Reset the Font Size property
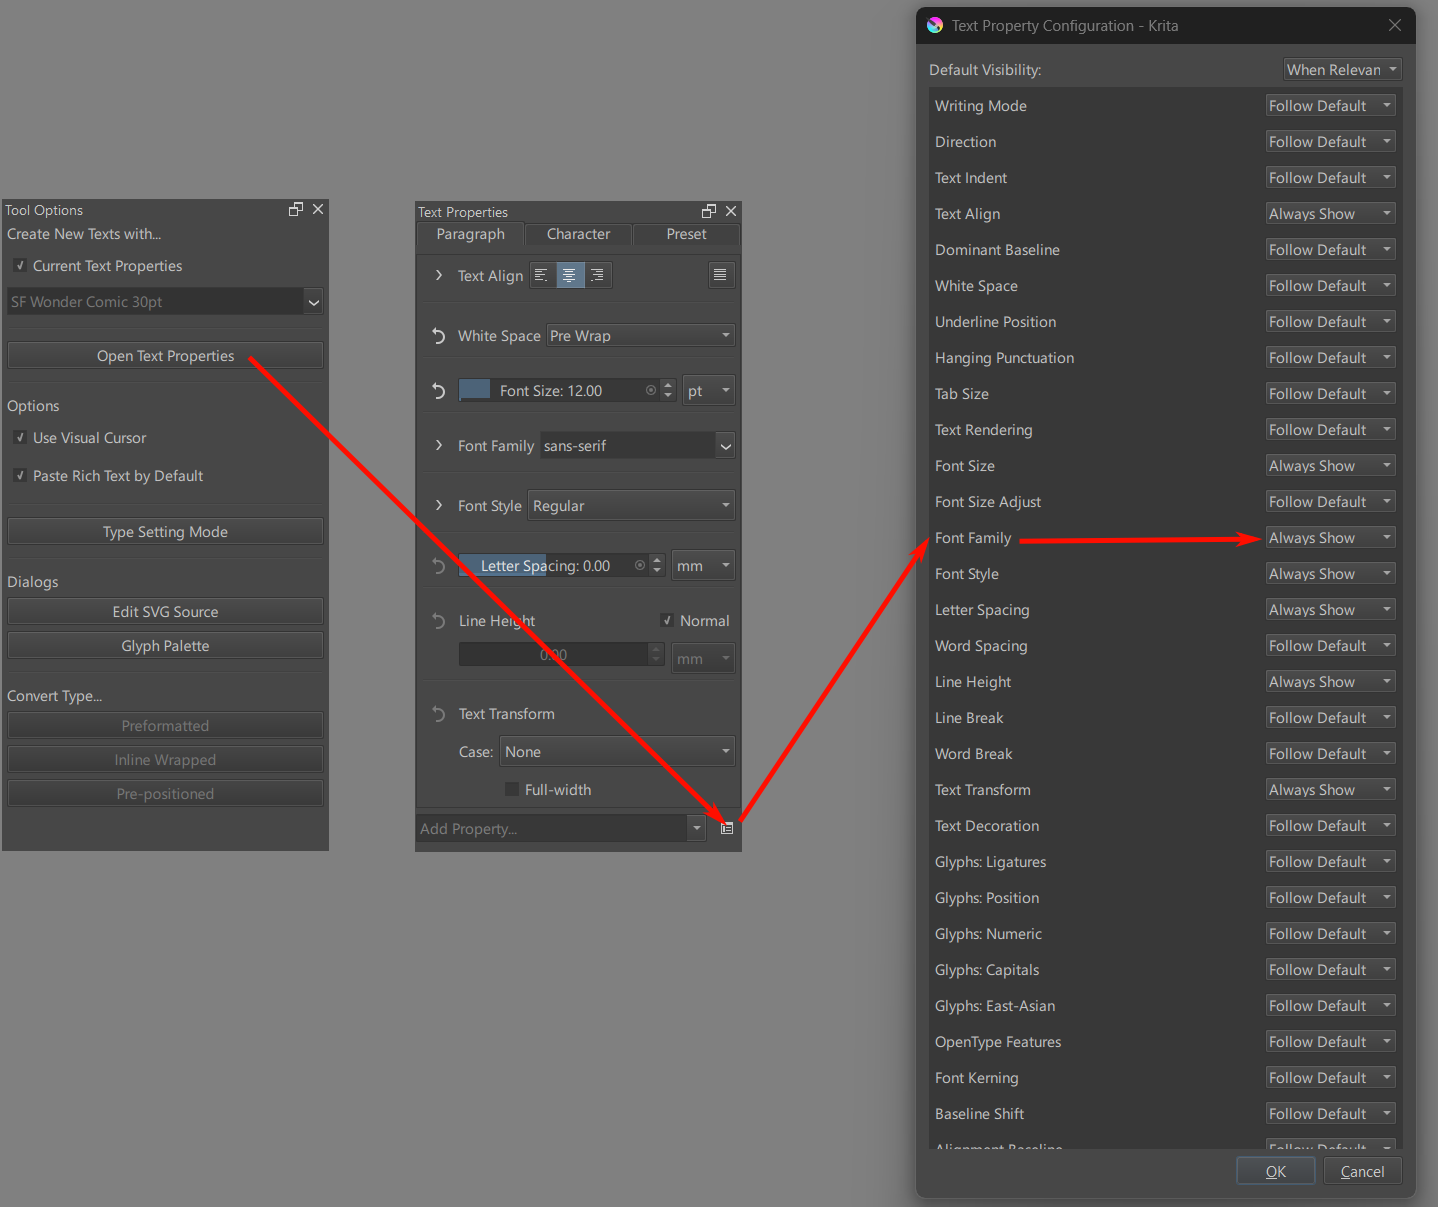The image size is (1438, 1207). coord(438,391)
